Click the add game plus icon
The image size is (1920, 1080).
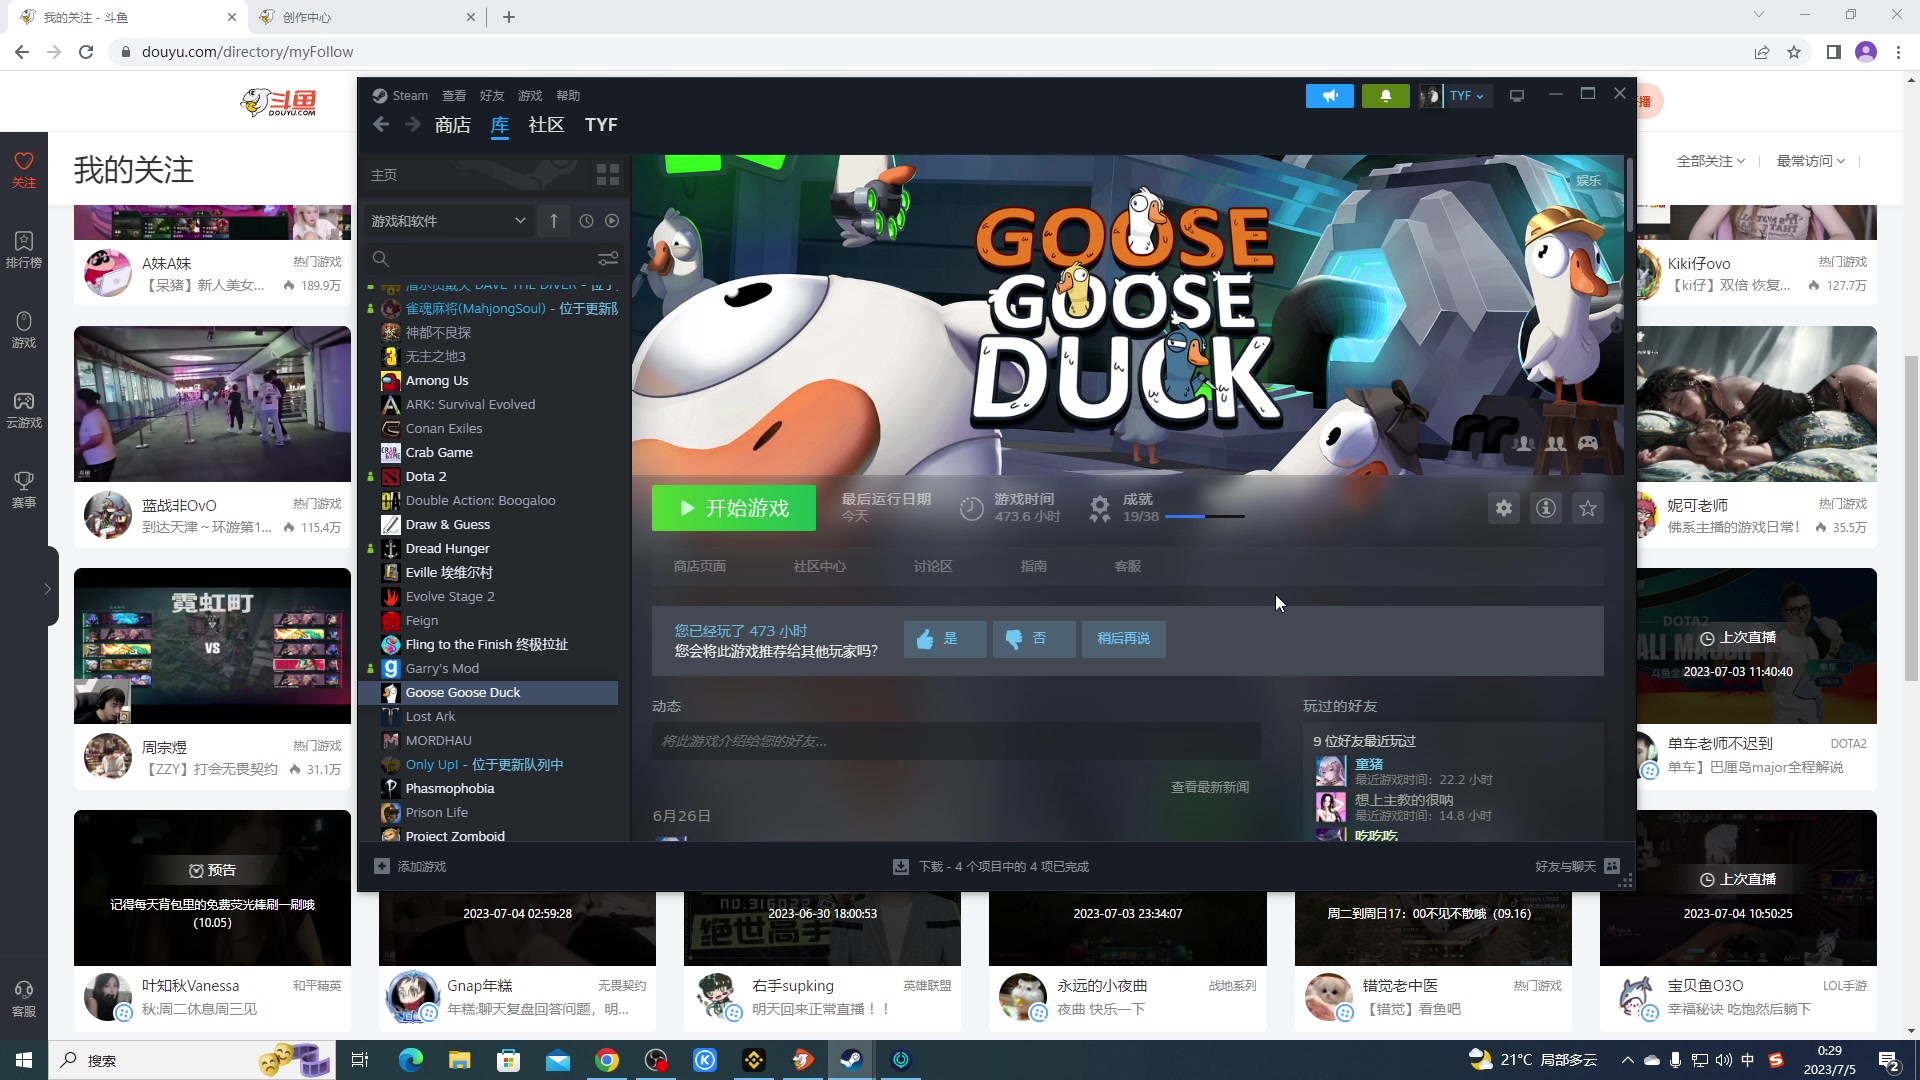point(382,866)
